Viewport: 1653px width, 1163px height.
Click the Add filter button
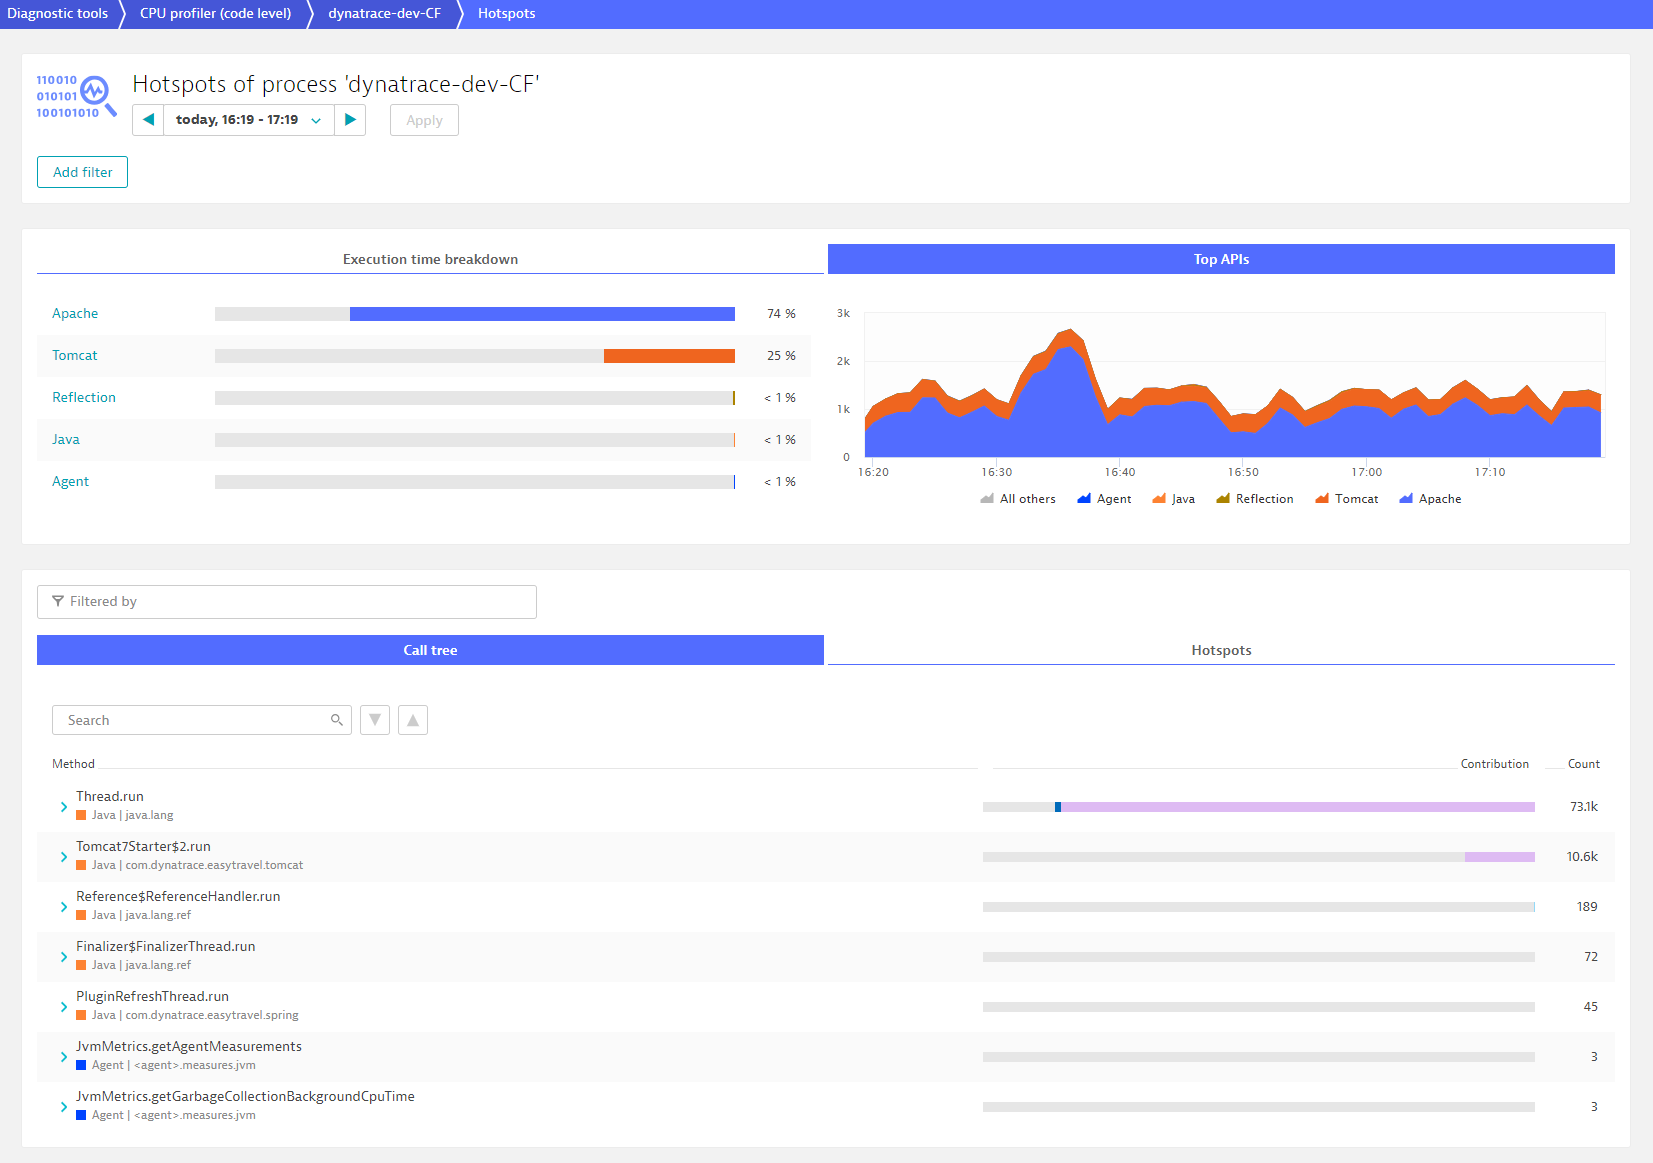click(82, 172)
